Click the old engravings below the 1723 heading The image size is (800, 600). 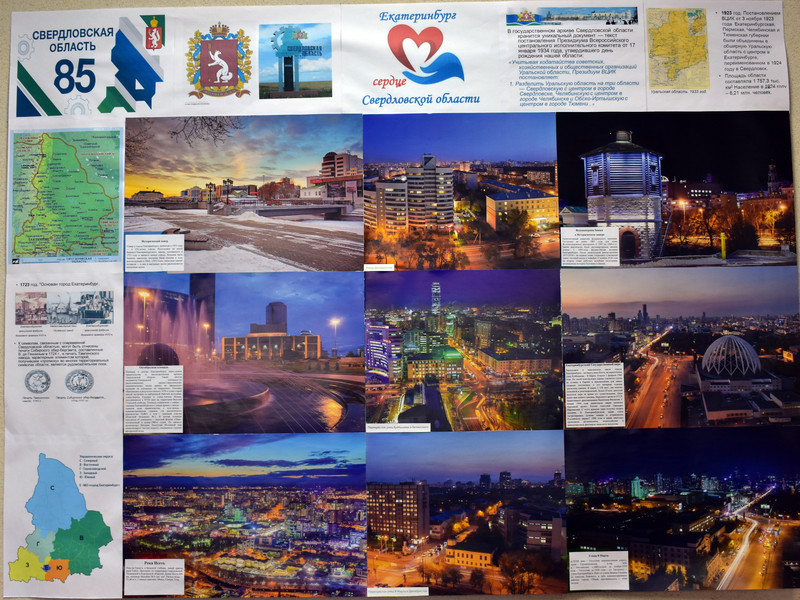(64, 307)
